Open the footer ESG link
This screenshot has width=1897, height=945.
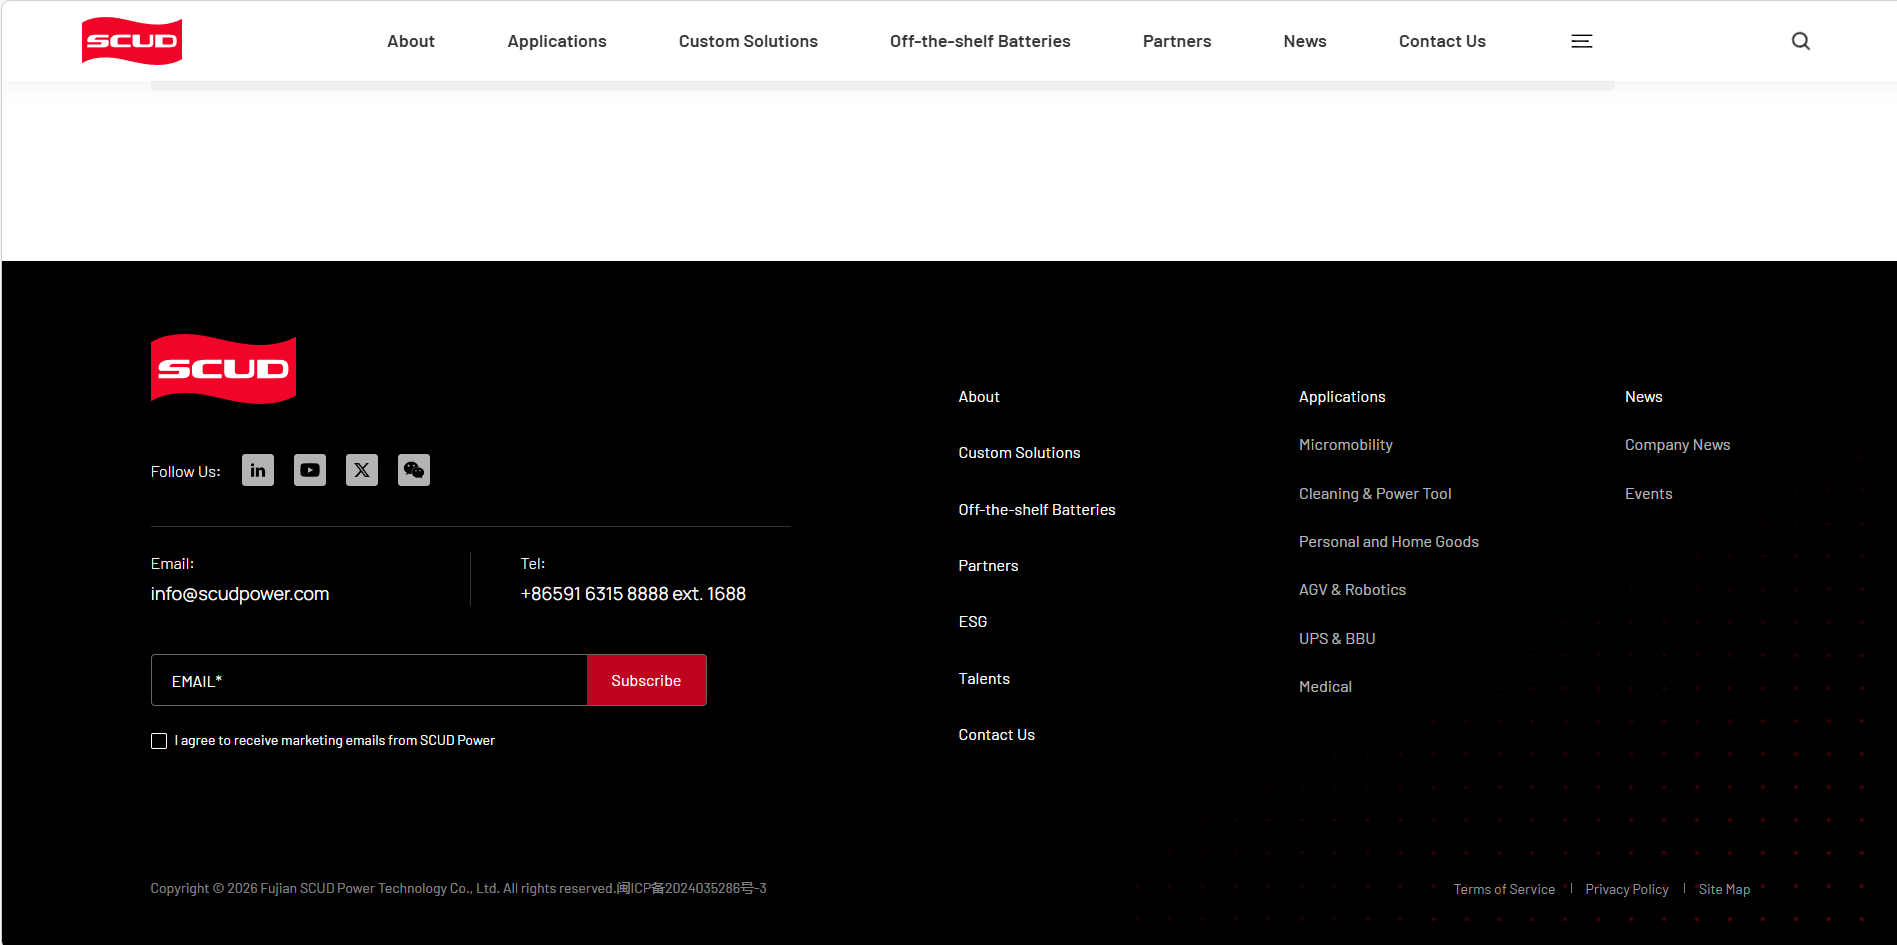[x=973, y=622]
